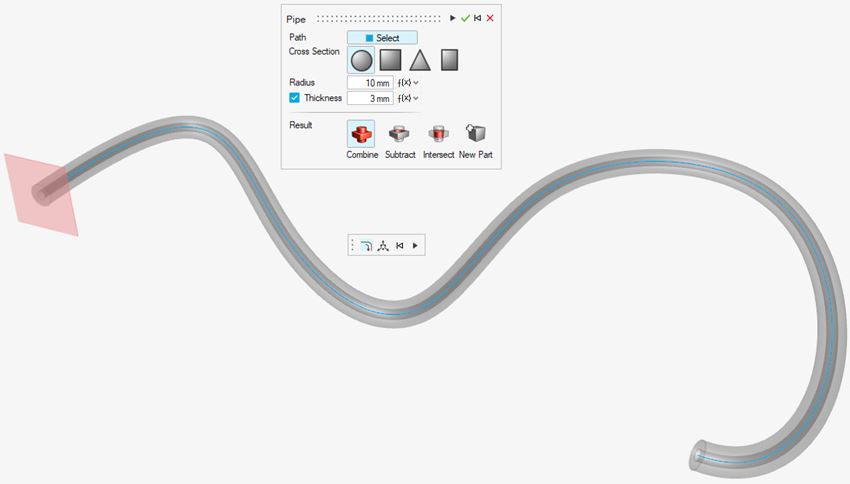Choose the square cross section shape

[x=390, y=60]
